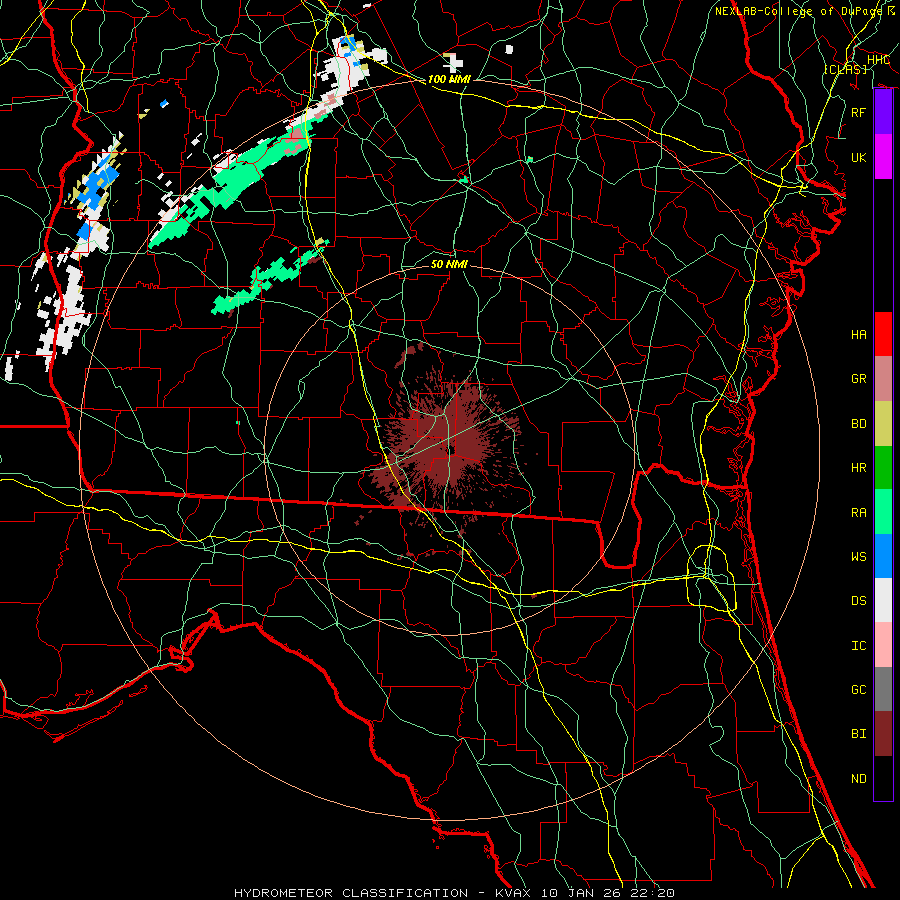Click the DS white legend swatch
Image resolution: width=900 pixels, height=900 pixels.
click(883, 600)
